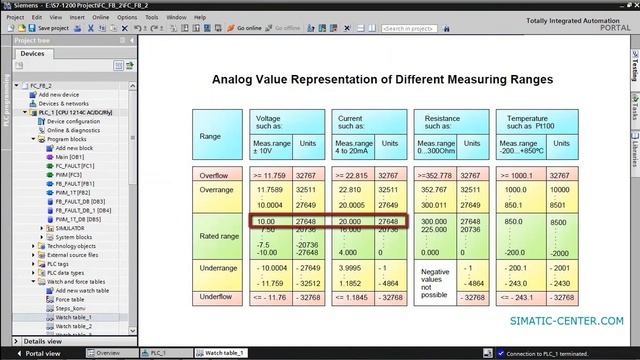
Task: Click the greyed Go offline button
Action: (283, 28)
